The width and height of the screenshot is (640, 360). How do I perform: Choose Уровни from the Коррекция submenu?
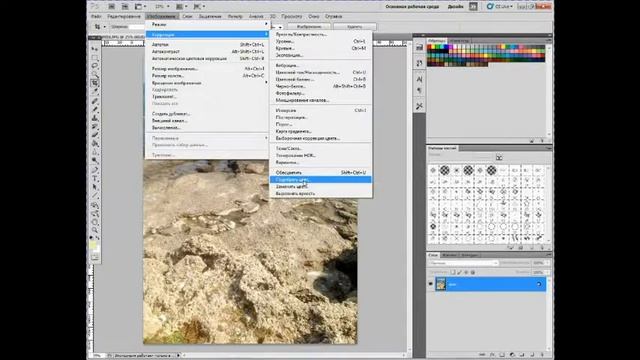click(320, 41)
